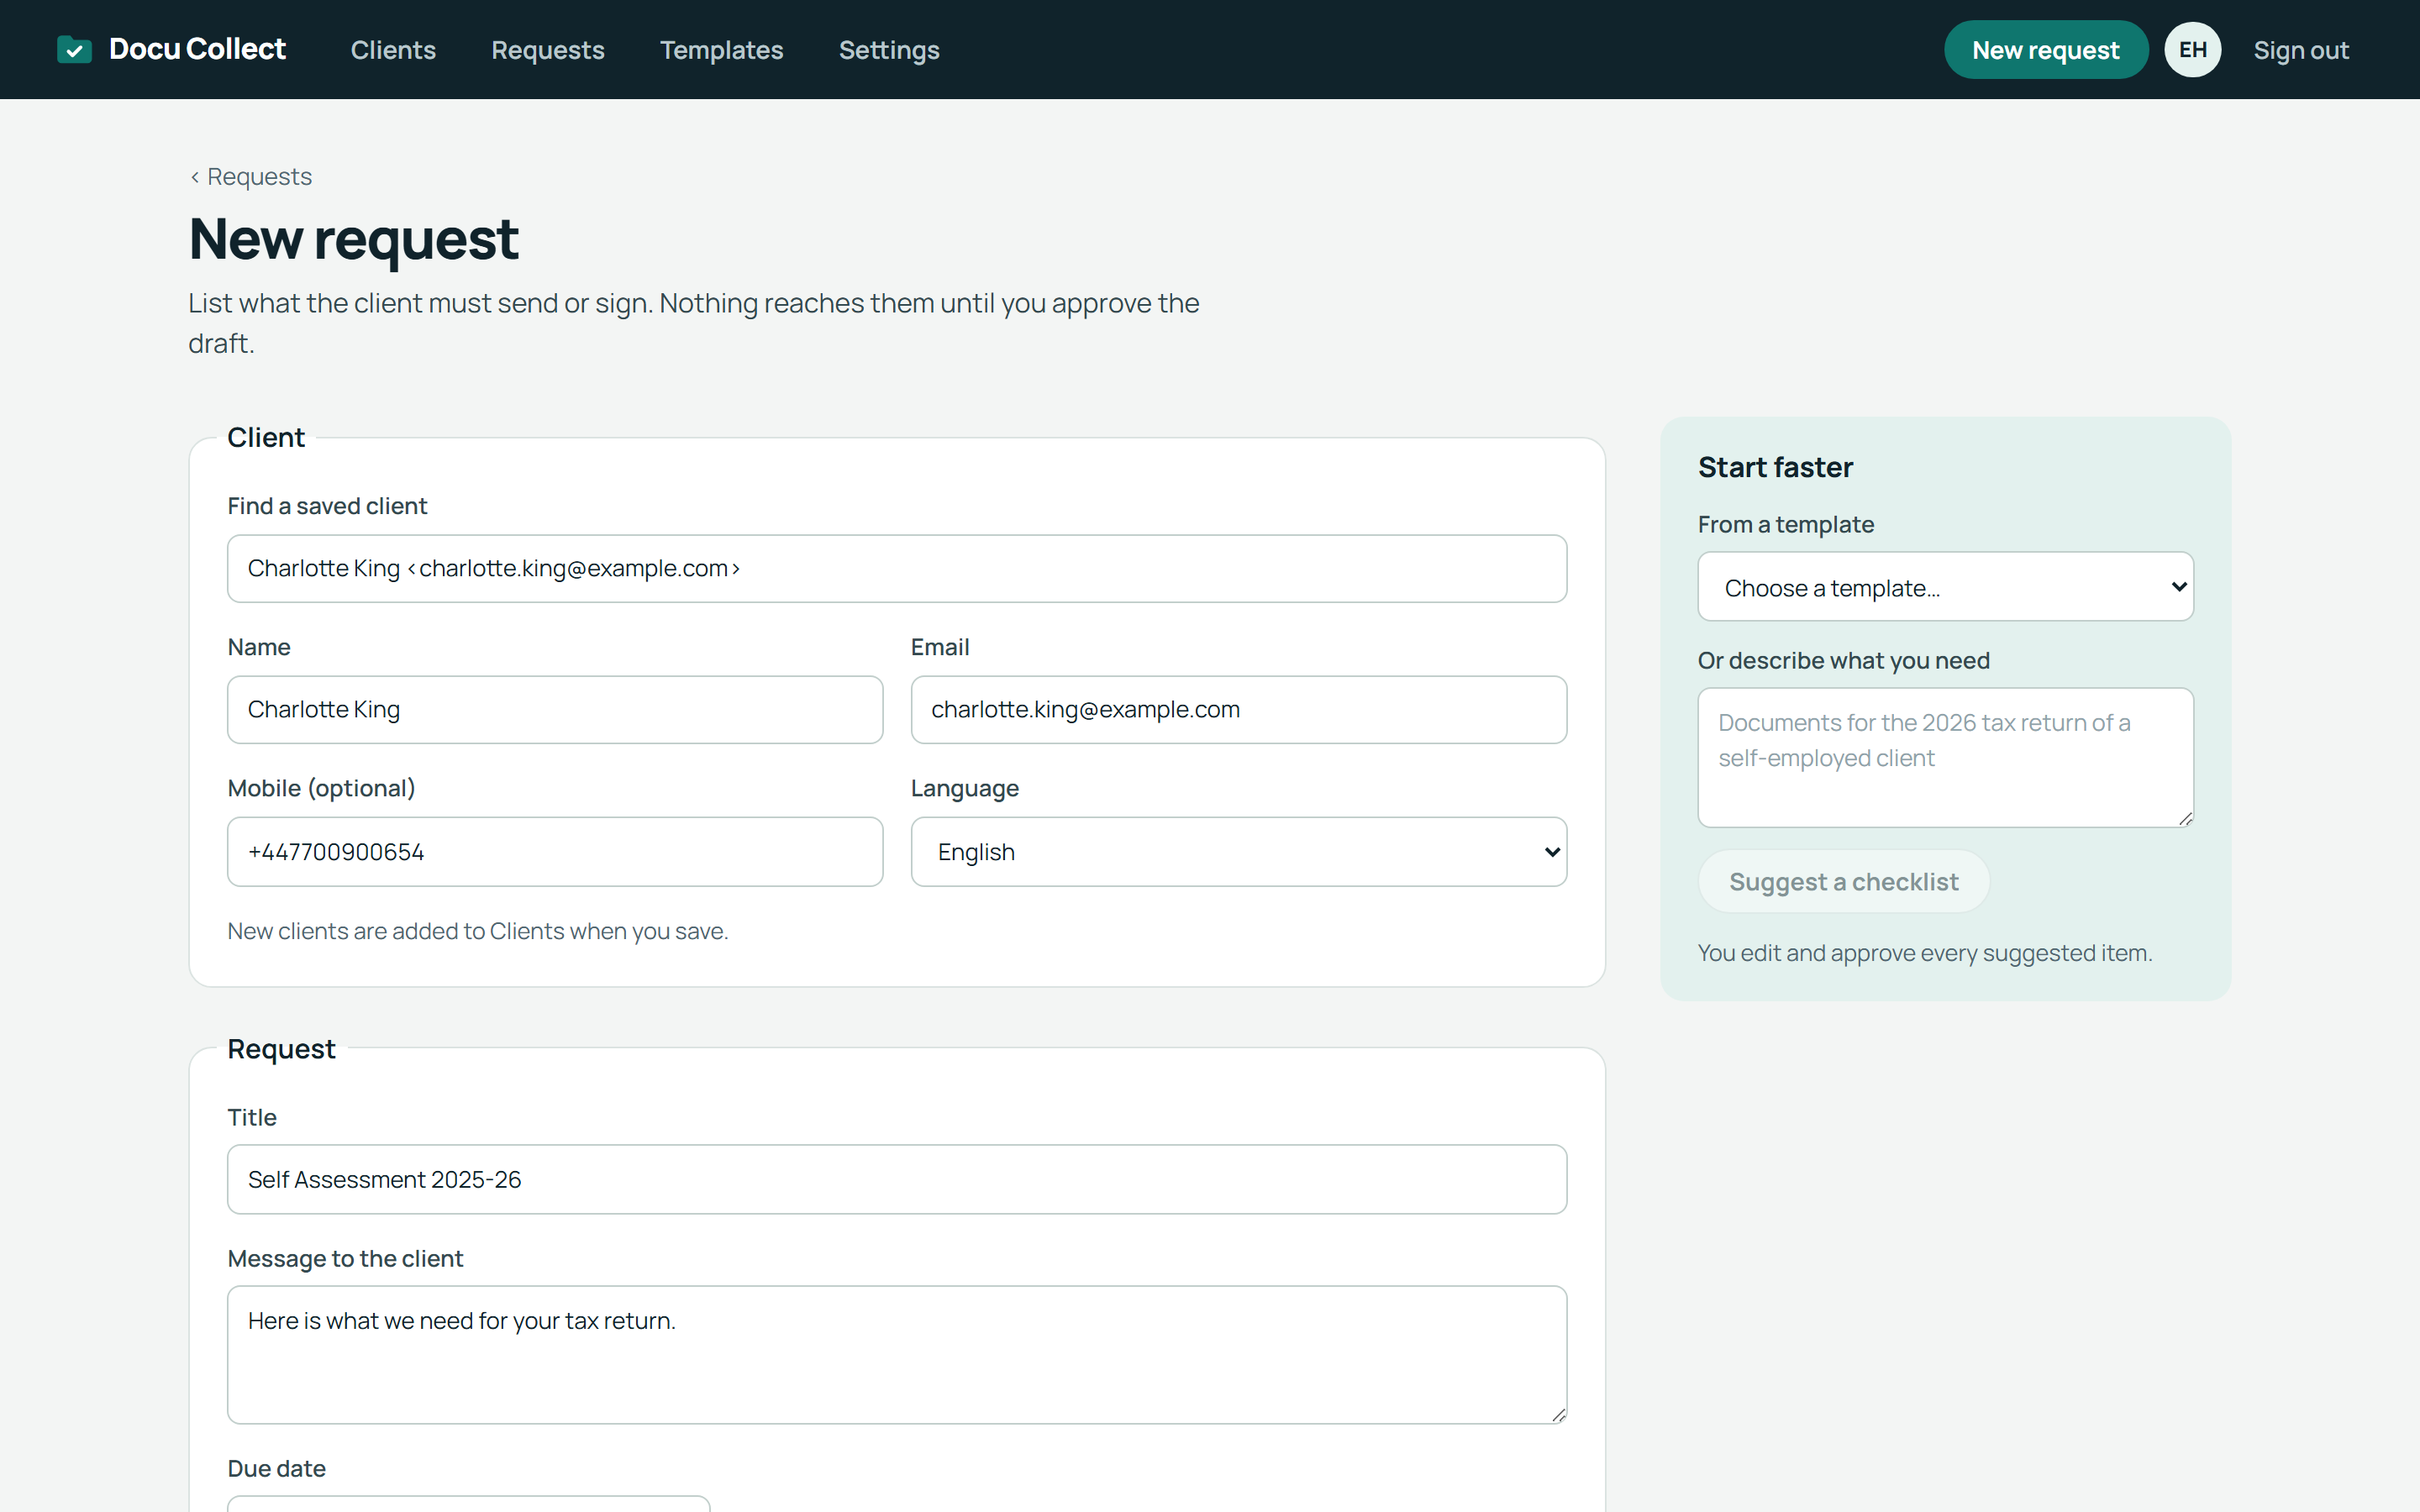Focus the Name field with Charlotte King
Screen dimensions: 2420x1512
click(x=555, y=709)
